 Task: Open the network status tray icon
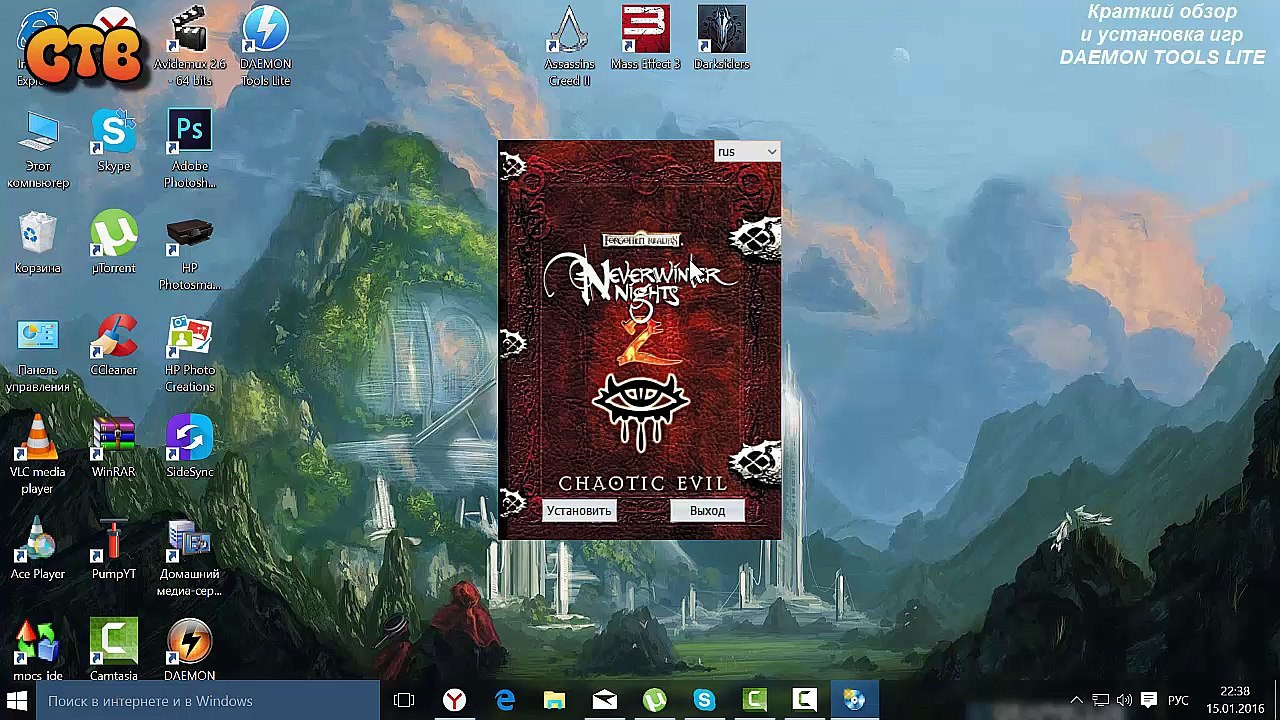(1101, 701)
